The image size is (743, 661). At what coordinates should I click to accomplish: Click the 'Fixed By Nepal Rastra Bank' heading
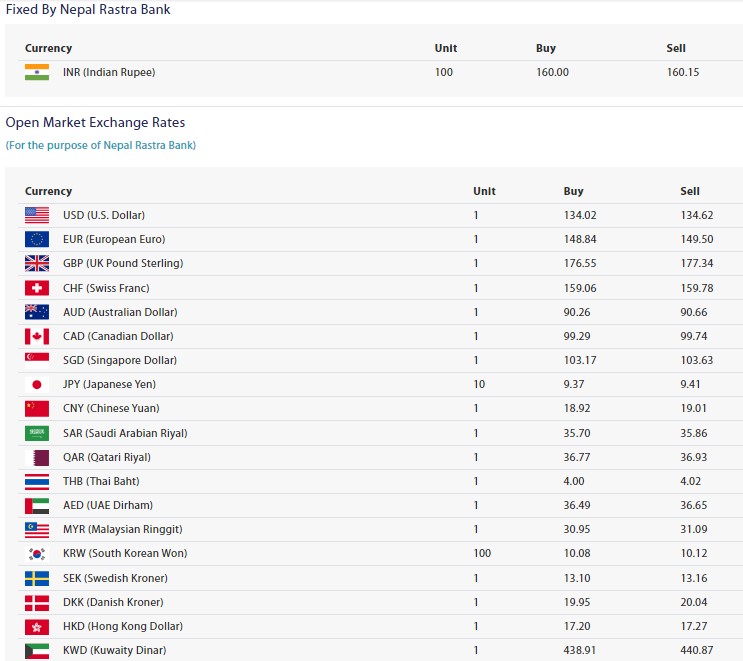tap(88, 10)
